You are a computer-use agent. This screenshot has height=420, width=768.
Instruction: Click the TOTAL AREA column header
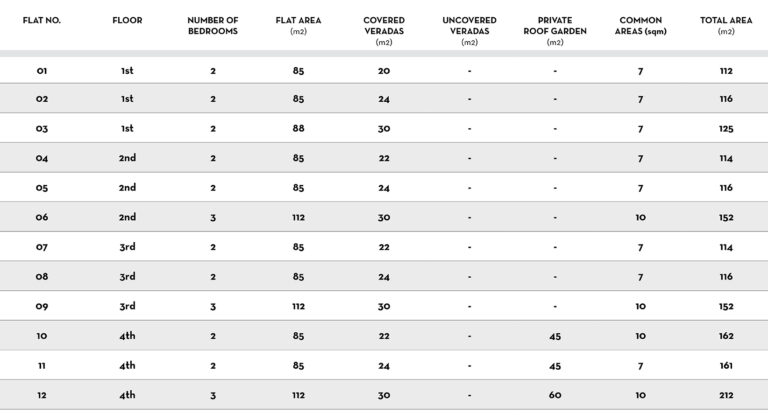coord(726,26)
